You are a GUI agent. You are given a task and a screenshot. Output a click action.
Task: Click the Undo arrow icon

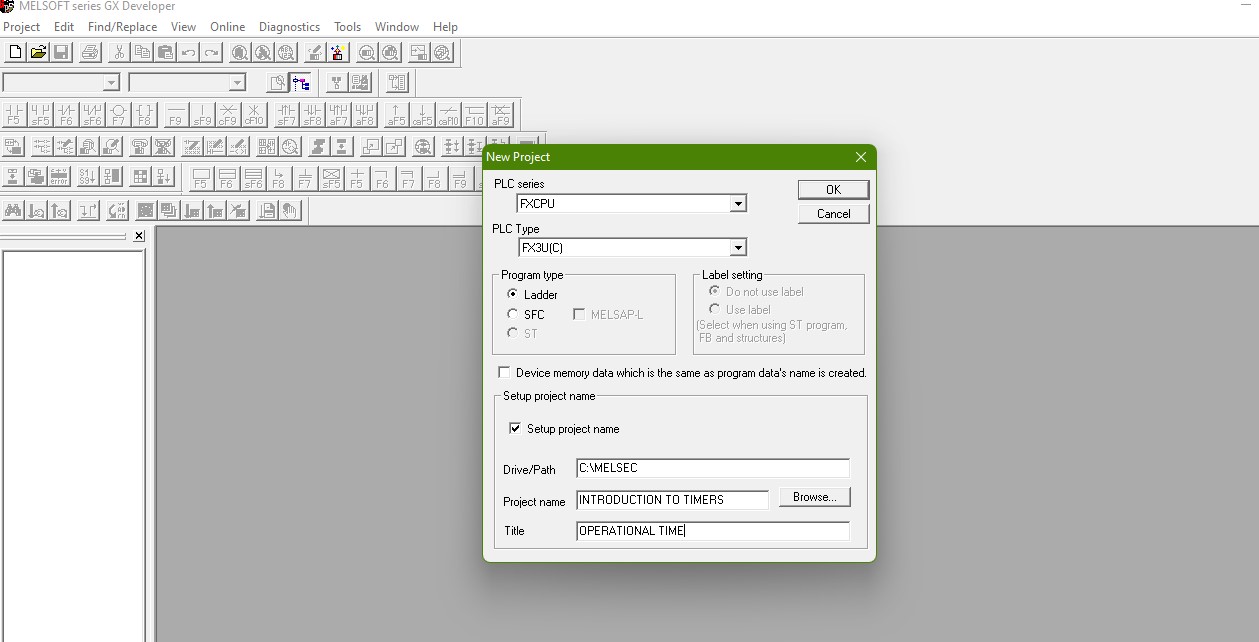click(188, 53)
